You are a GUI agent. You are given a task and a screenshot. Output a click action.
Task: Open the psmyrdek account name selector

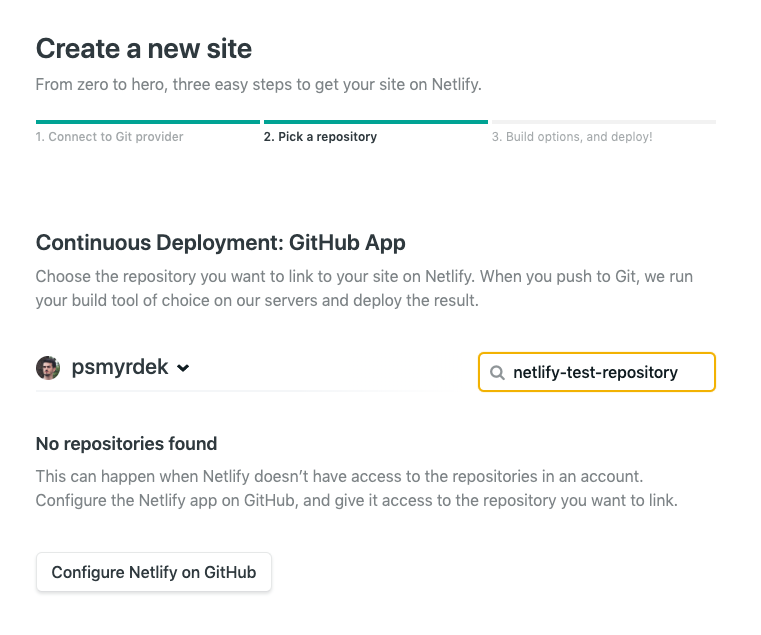tap(120, 367)
